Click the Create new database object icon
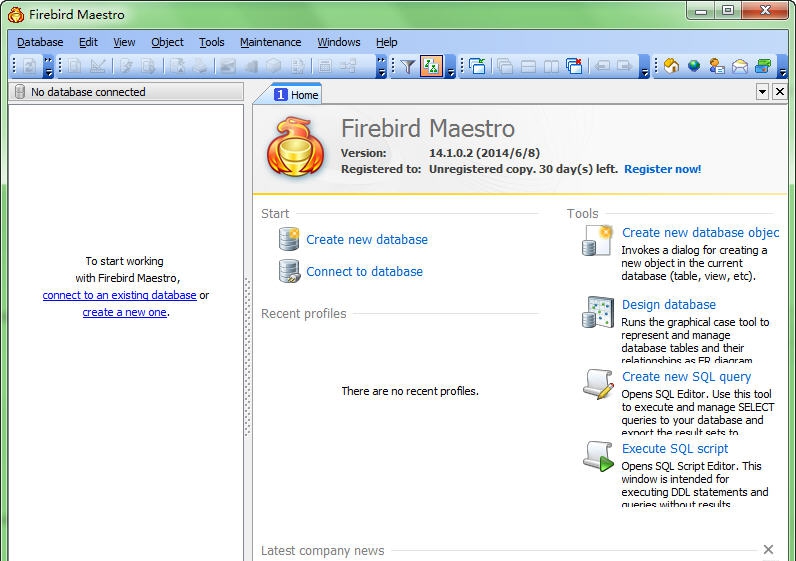 [597, 240]
